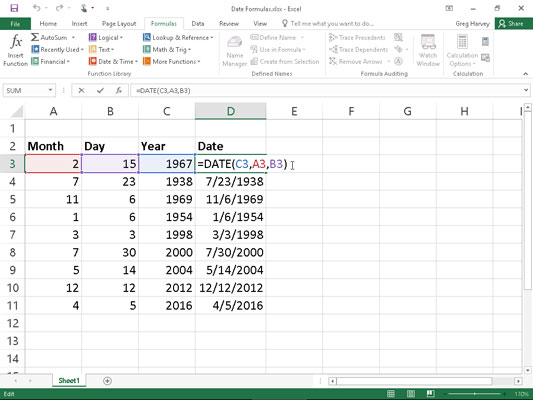Image resolution: width=533 pixels, height=400 pixels.
Task: Open the File tab
Action: (15, 24)
